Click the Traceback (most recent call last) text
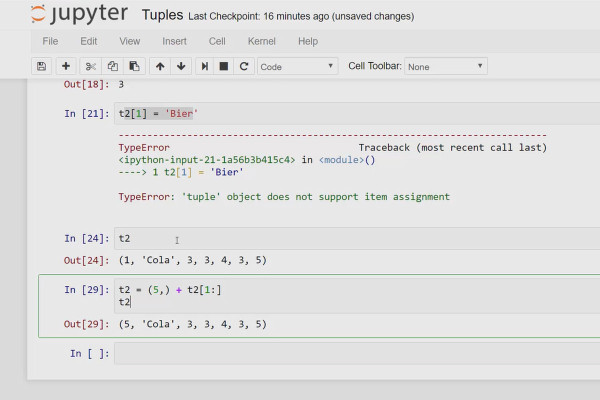Image resolution: width=600 pixels, height=400 pixels. [453, 148]
